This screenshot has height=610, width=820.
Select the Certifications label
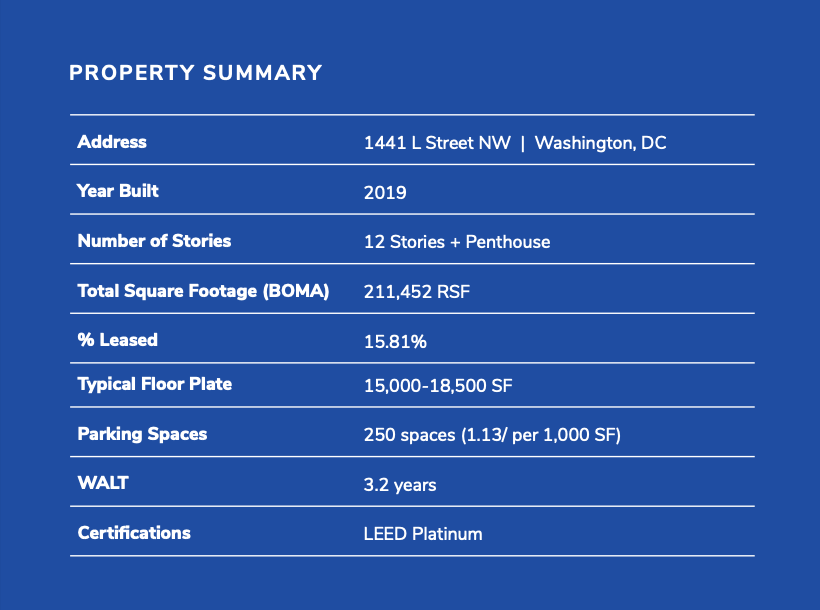(x=134, y=533)
